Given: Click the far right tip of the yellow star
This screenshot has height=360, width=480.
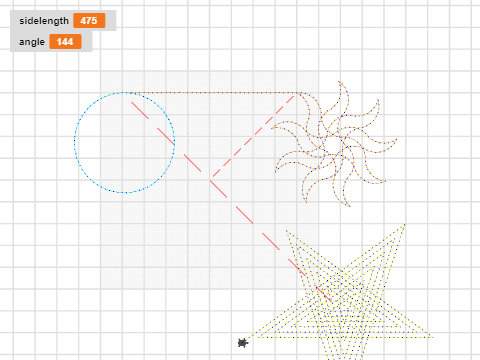Looking at the screenshot, I should tap(433, 337).
